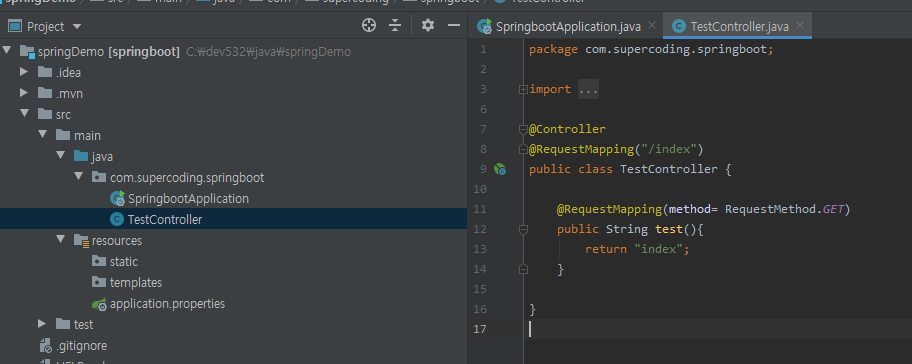The width and height of the screenshot is (912, 364).
Task: Select the .gitignore file
Action: (81, 345)
